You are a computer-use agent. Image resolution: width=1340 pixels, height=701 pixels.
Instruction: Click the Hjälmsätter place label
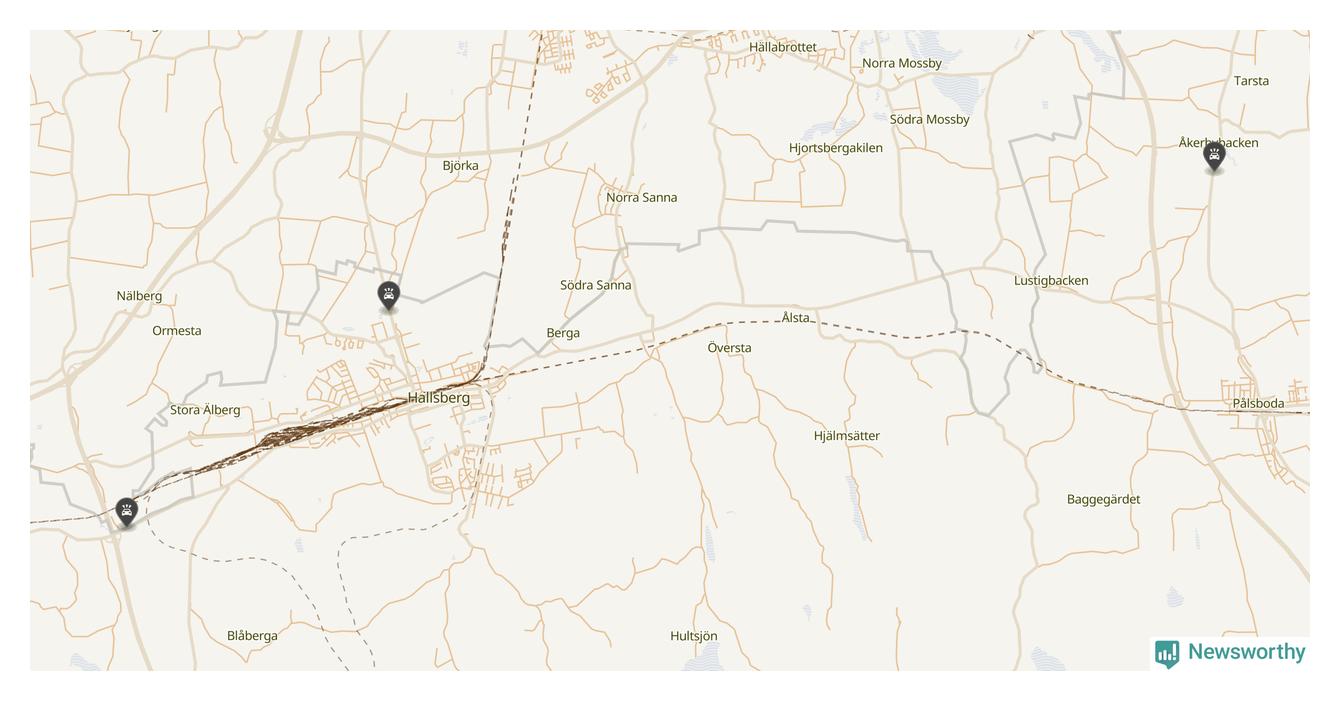coord(847,436)
